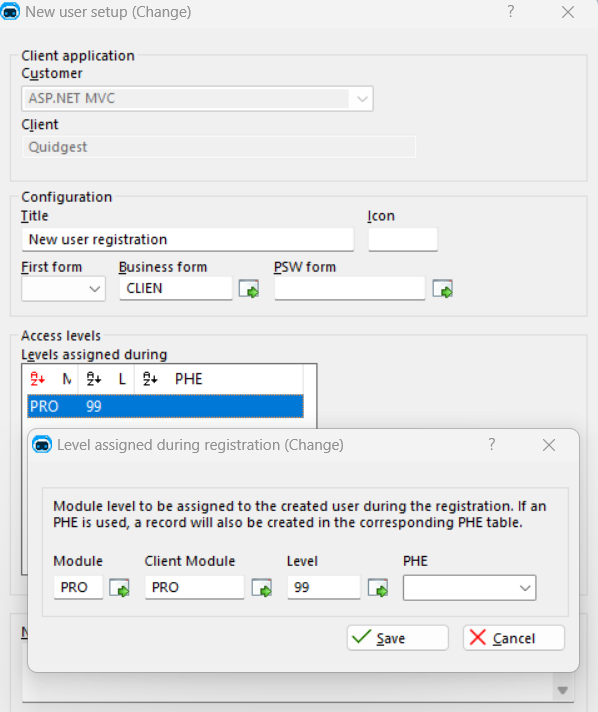Open lookup icon beside Business form field

[249, 289]
